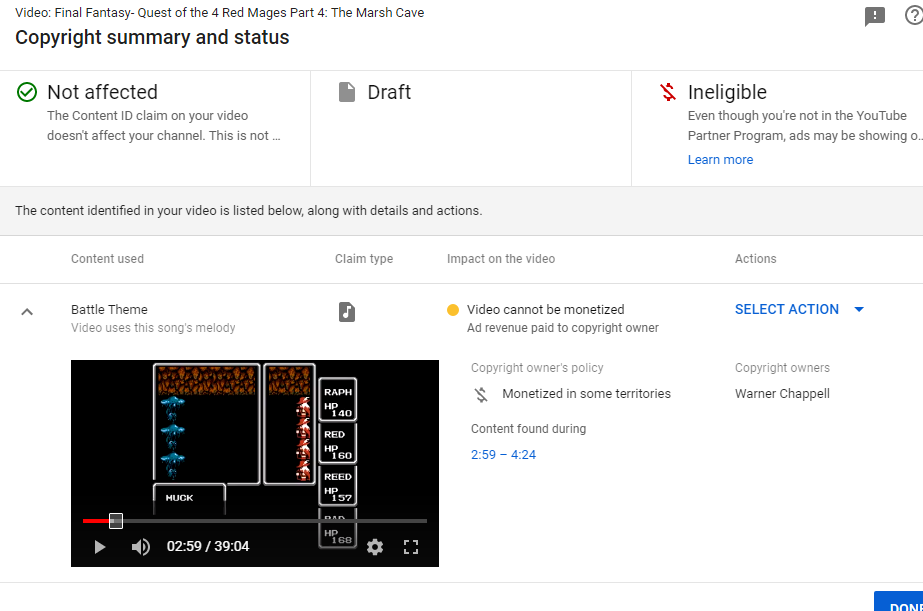This screenshot has height=611, width=923.
Task: Click the Impact on the video header
Action: (x=501, y=259)
